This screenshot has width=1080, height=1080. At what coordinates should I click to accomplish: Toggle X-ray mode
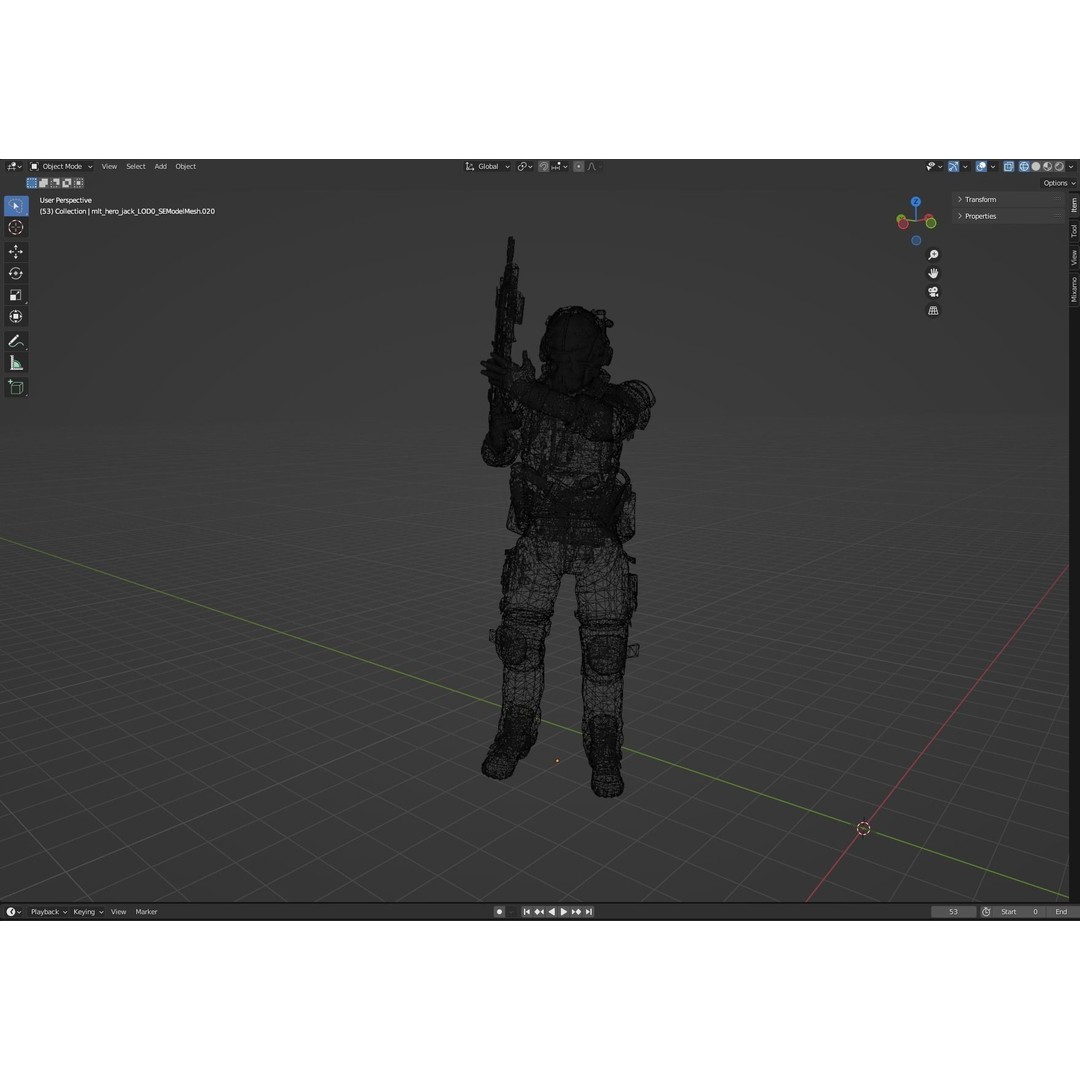point(1008,167)
